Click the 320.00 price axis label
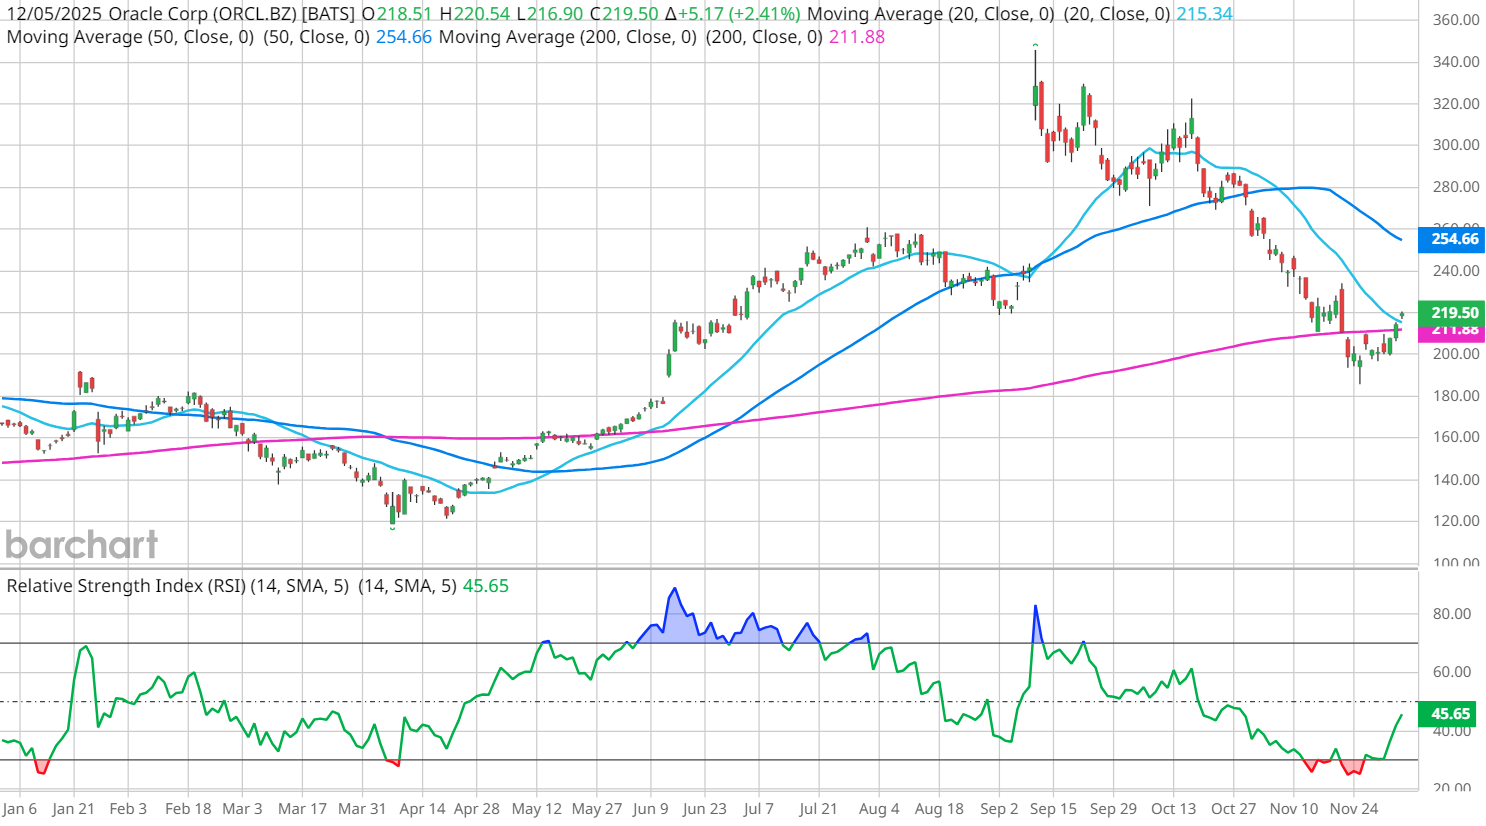The width and height of the screenshot is (1486, 826). tap(1455, 104)
